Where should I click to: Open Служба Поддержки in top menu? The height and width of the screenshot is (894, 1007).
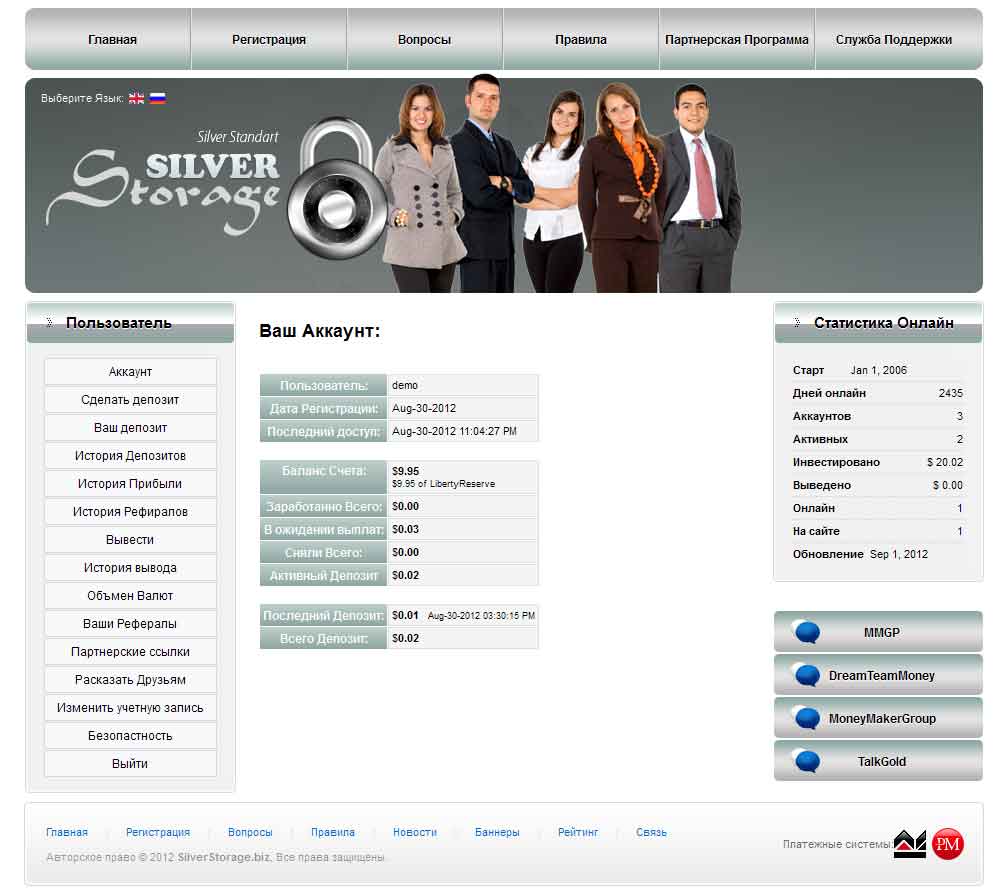[894, 39]
